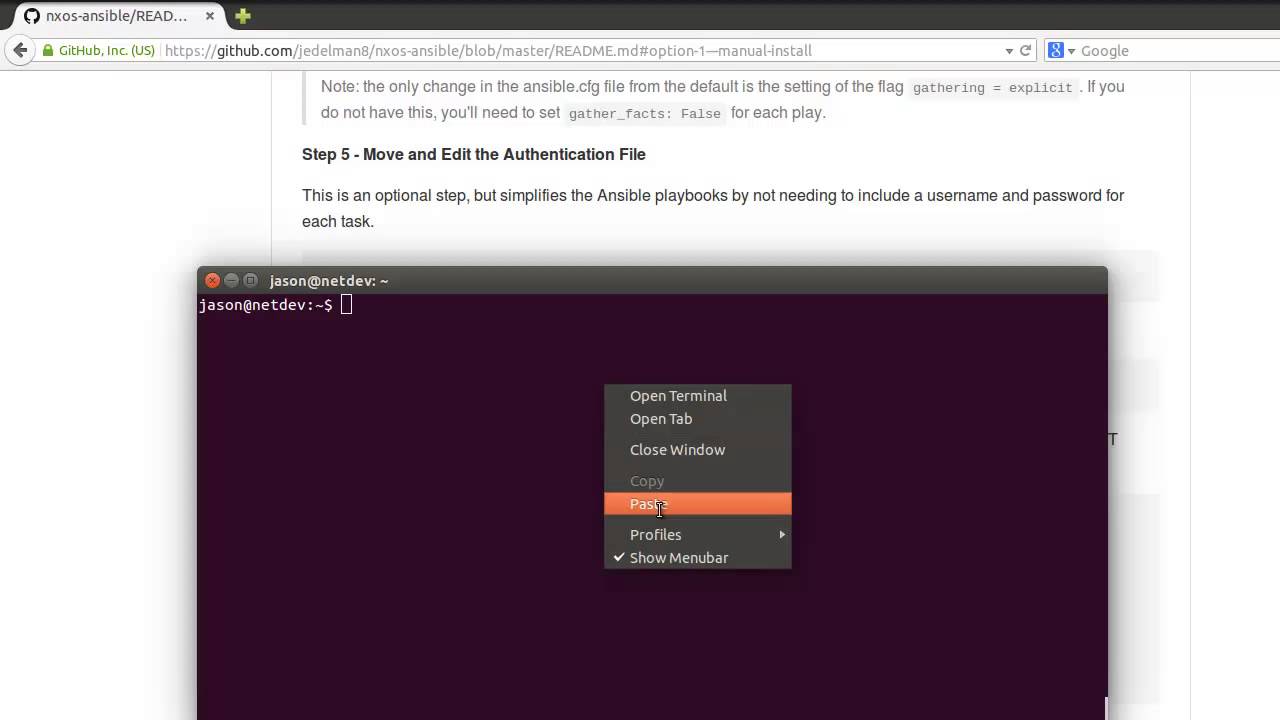Screen dimensions: 1280x720
Task: Close the terminal window with the red button
Action: tap(212, 281)
